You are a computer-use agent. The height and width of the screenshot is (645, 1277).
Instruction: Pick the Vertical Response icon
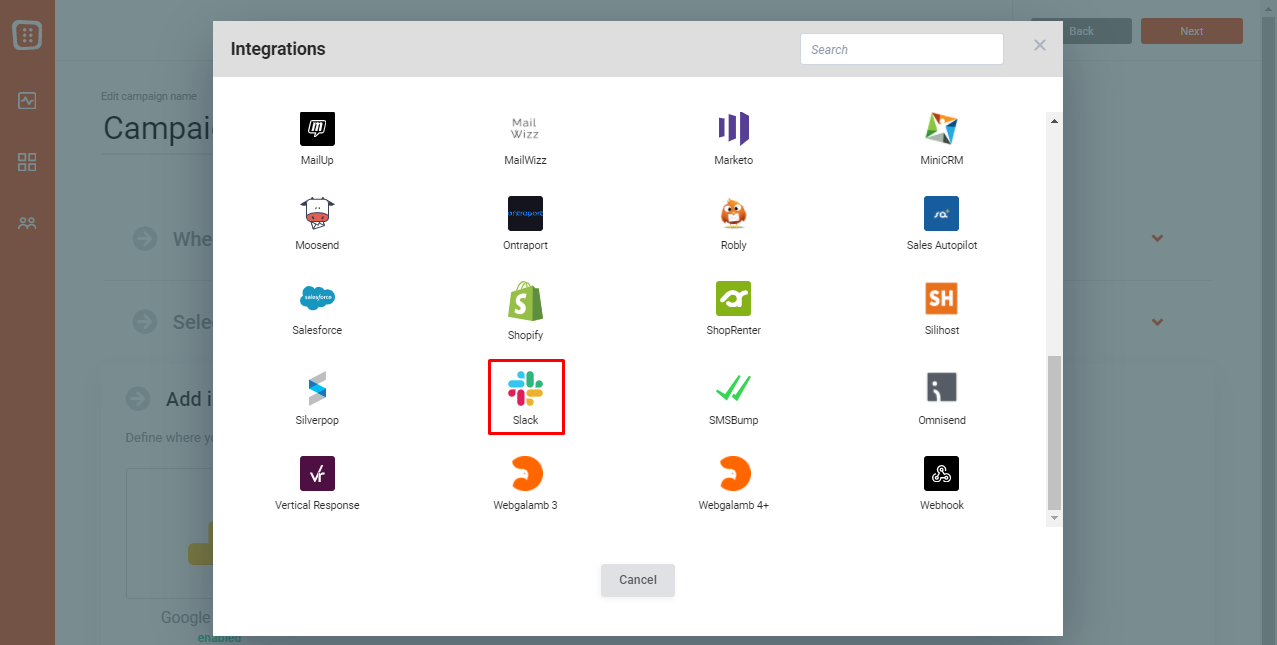click(x=317, y=473)
